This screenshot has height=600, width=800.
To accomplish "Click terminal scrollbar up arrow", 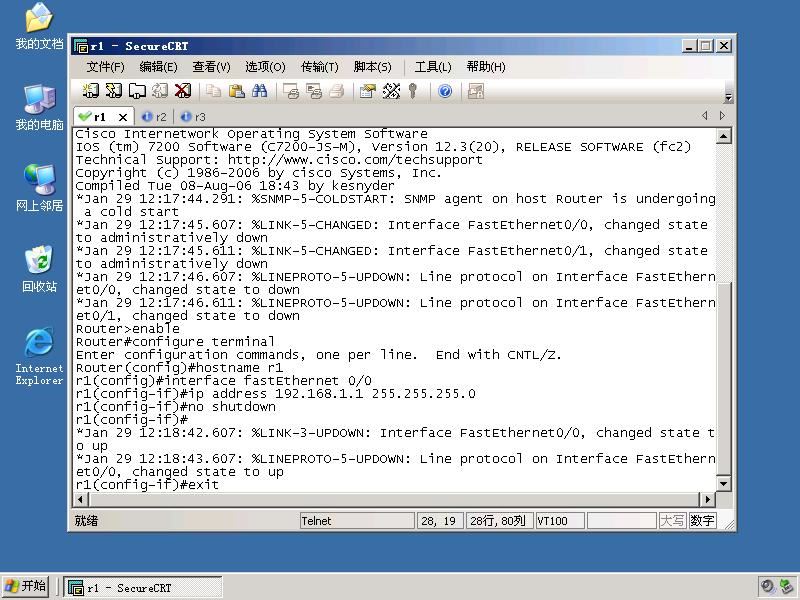I will coord(723,136).
